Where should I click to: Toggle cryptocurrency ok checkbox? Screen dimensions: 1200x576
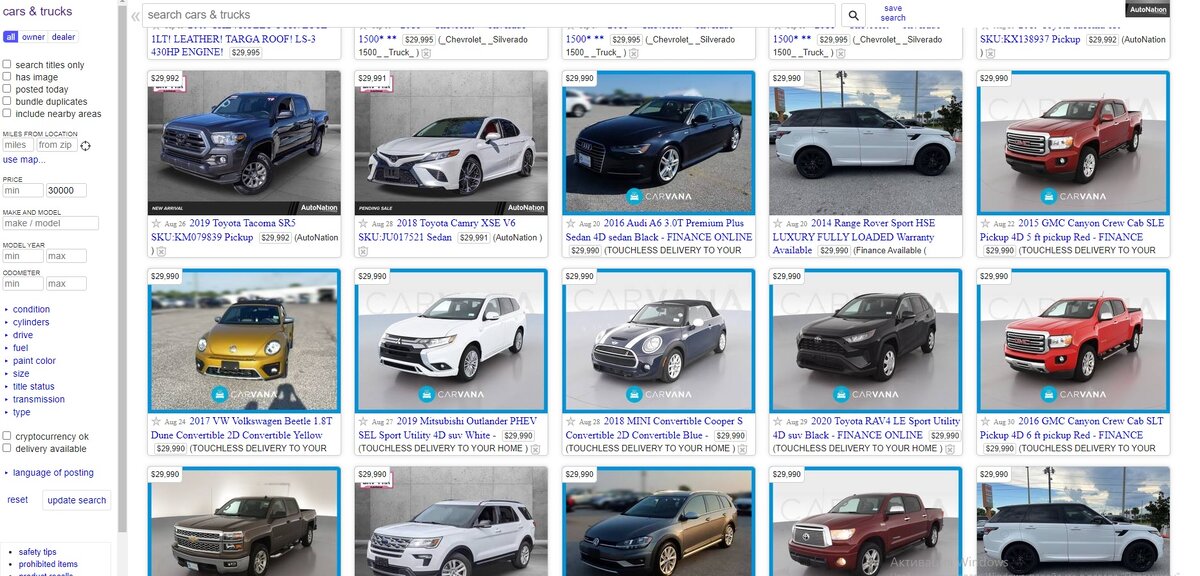[x=7, y=436]
